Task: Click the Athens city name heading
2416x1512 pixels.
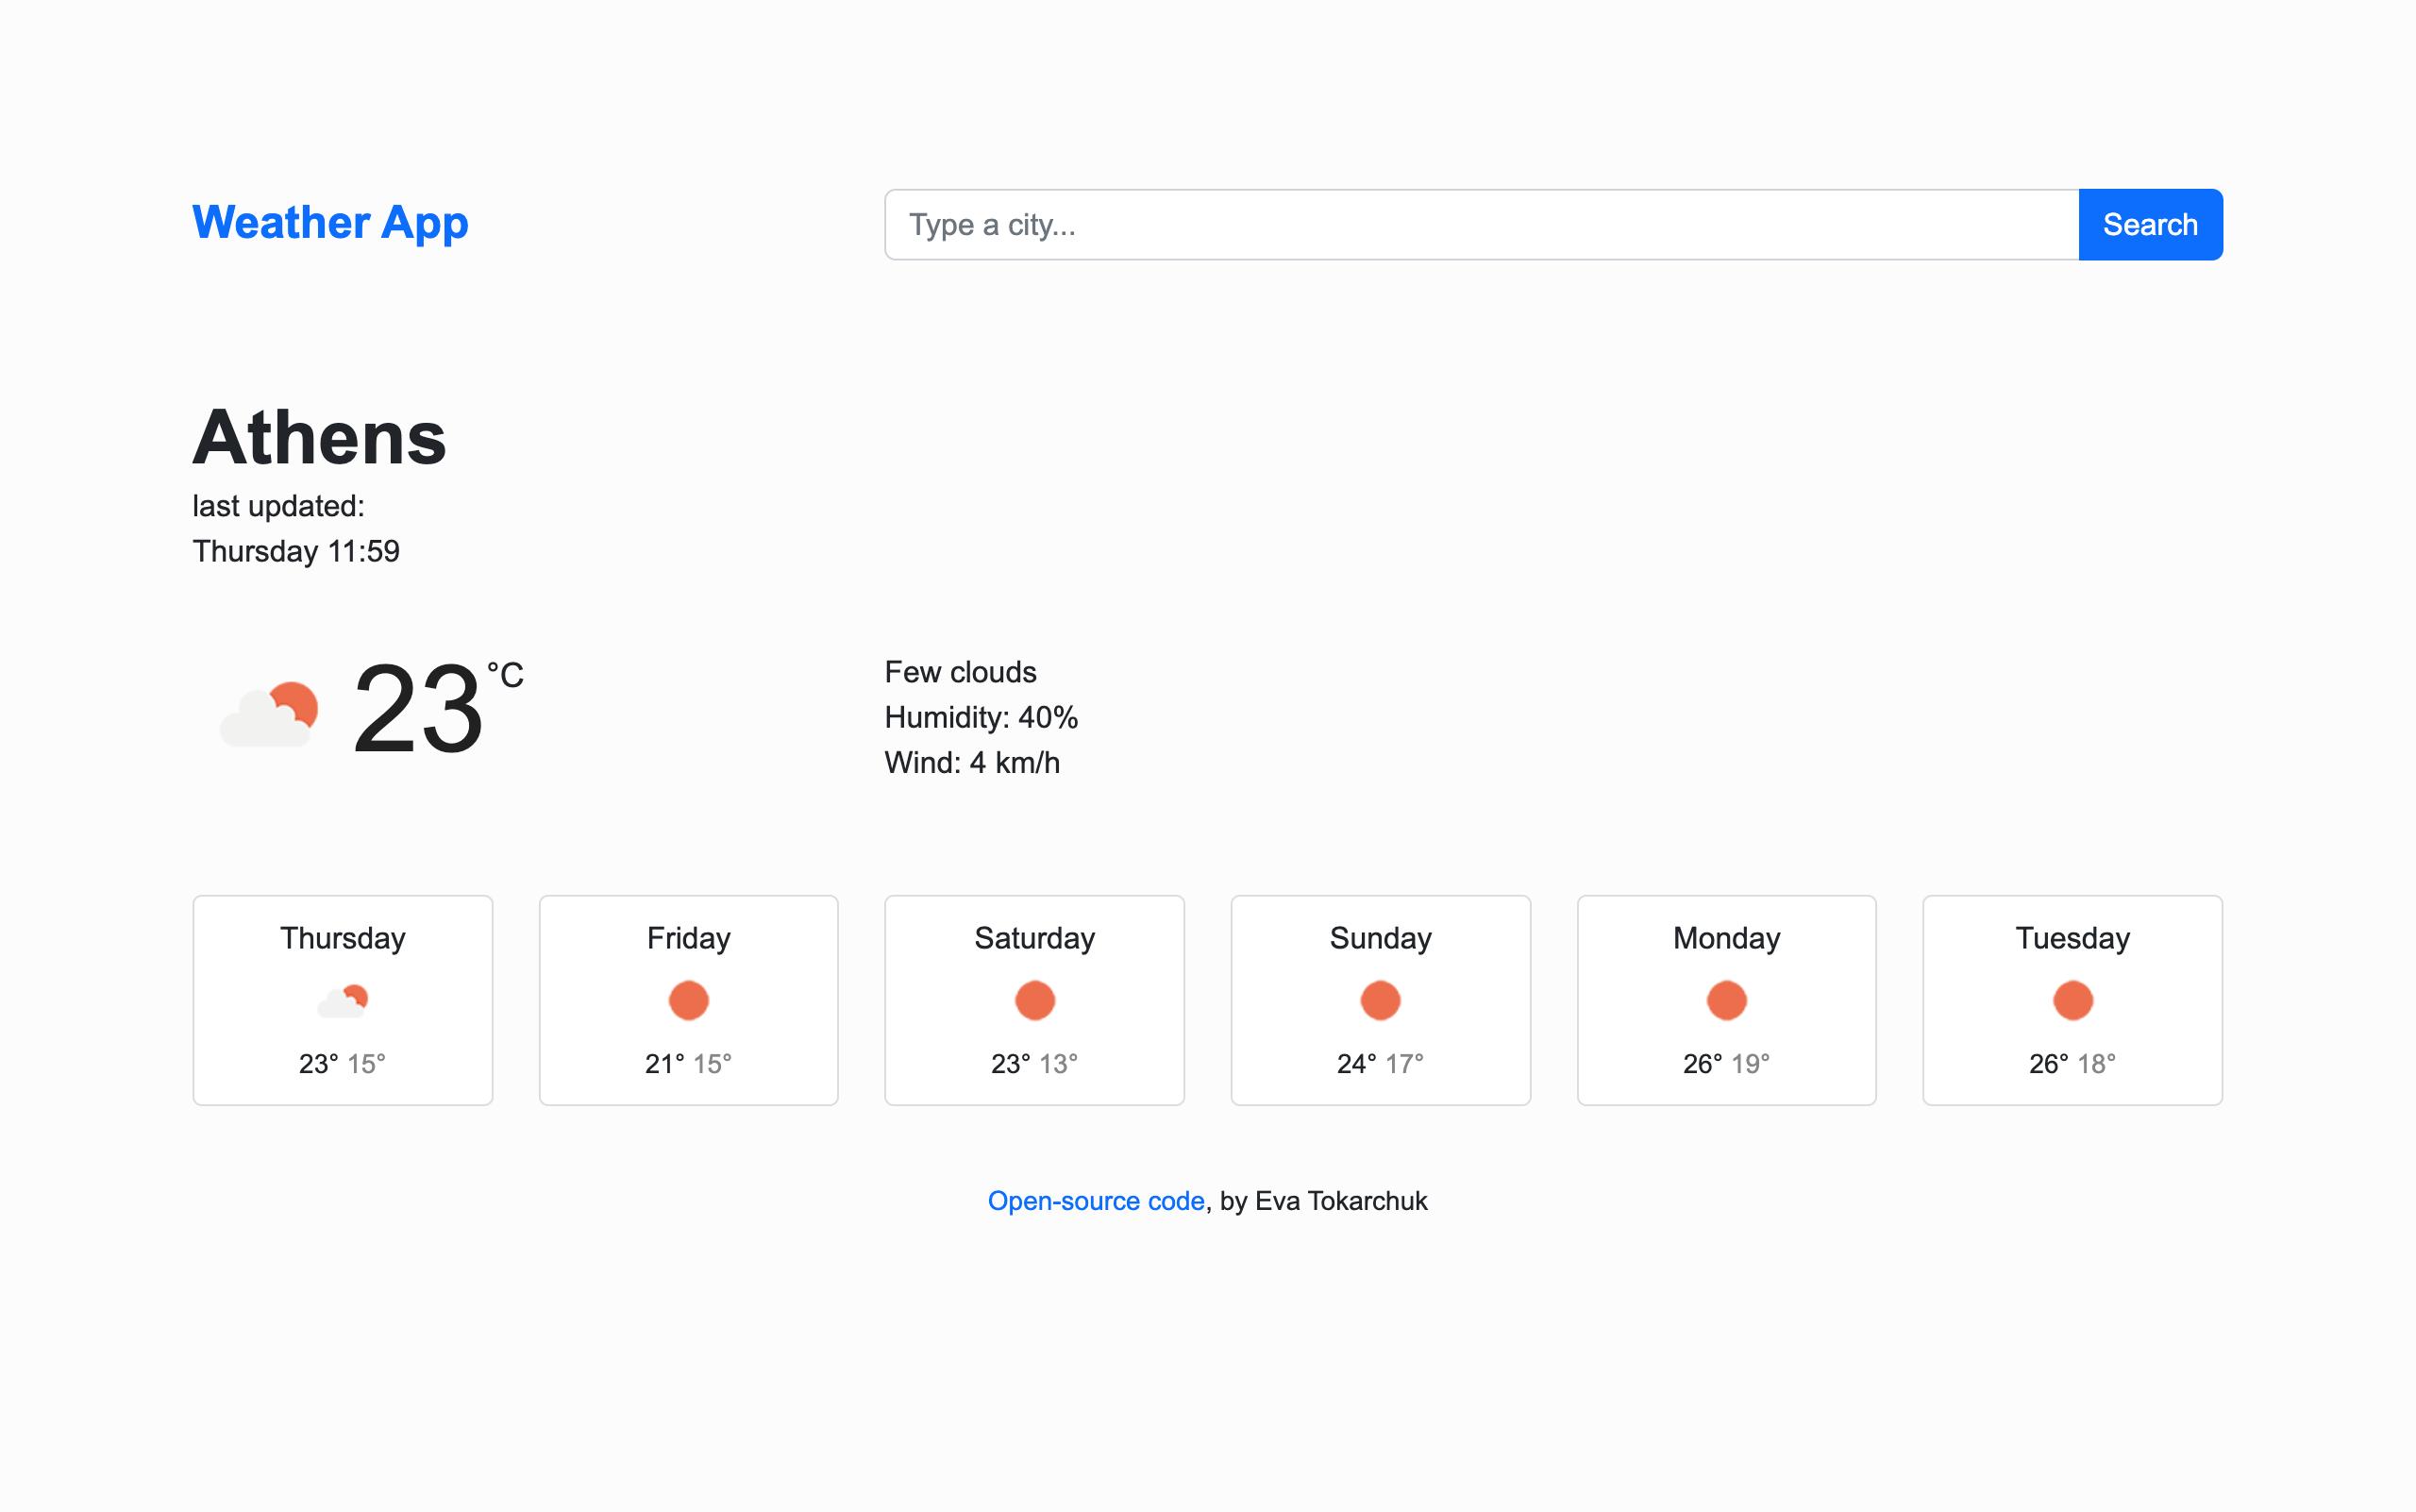Action: click(319, 439)
